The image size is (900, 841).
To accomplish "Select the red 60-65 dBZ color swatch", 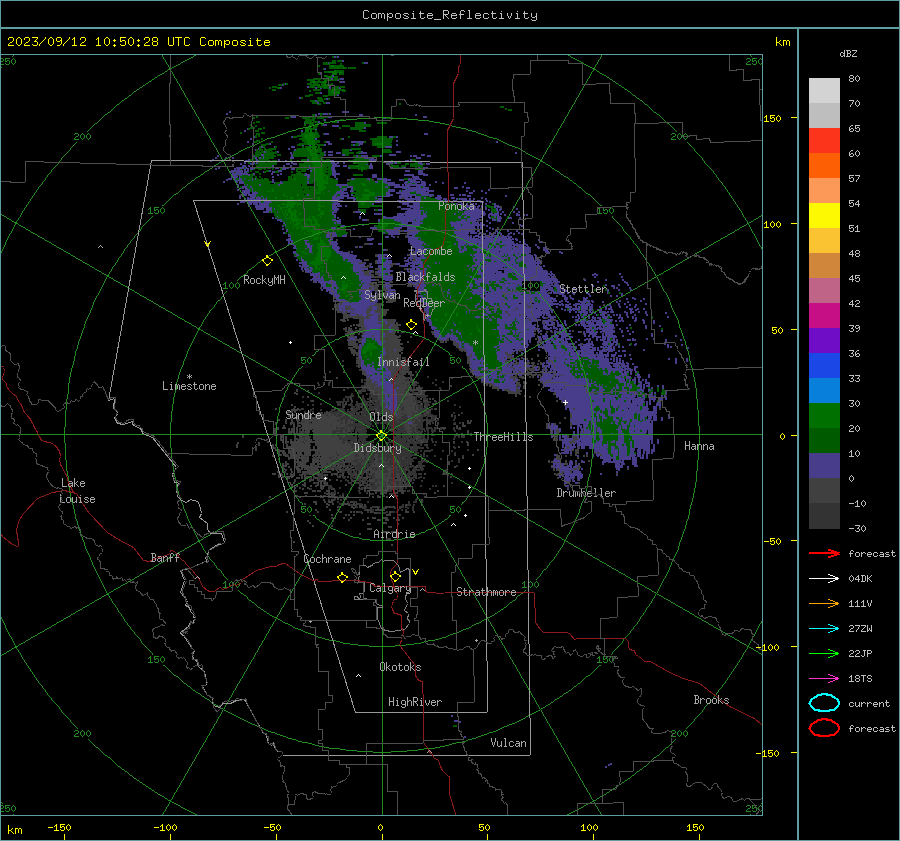I will (x=824, y=141).
